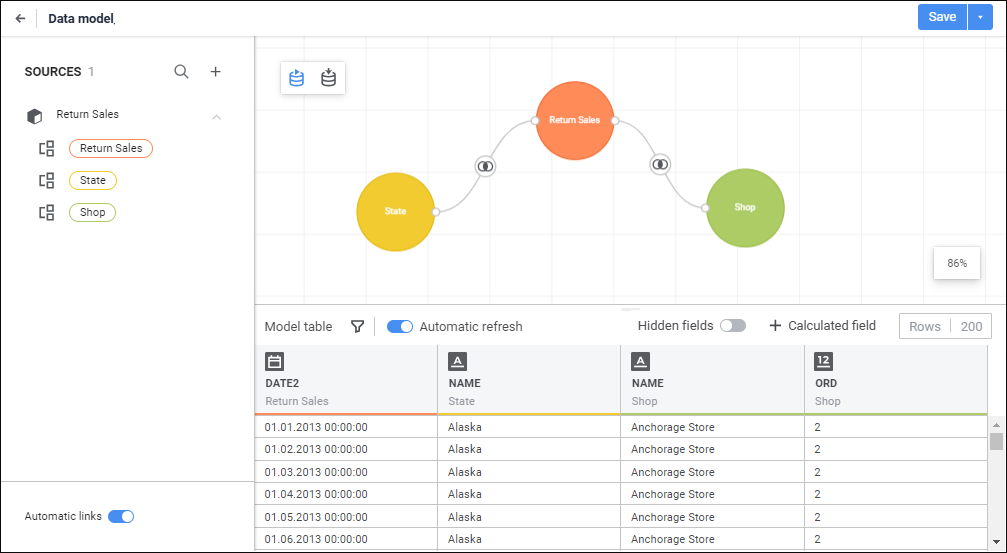Add a Calculated field
Image resolution: width=1007 pixels, height=553 pixels.
point(823,326)
